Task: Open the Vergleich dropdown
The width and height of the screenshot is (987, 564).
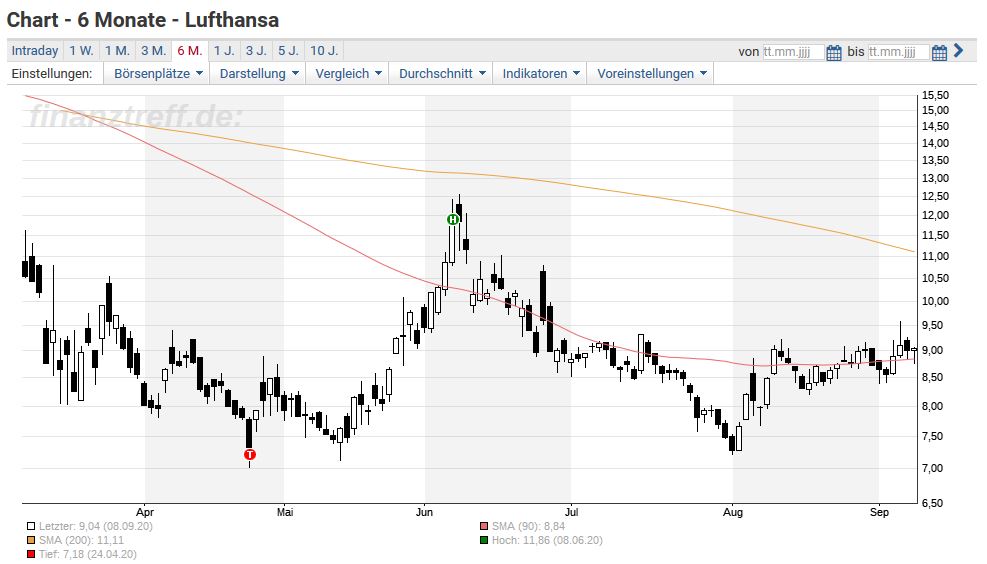Action: [347, 74]
